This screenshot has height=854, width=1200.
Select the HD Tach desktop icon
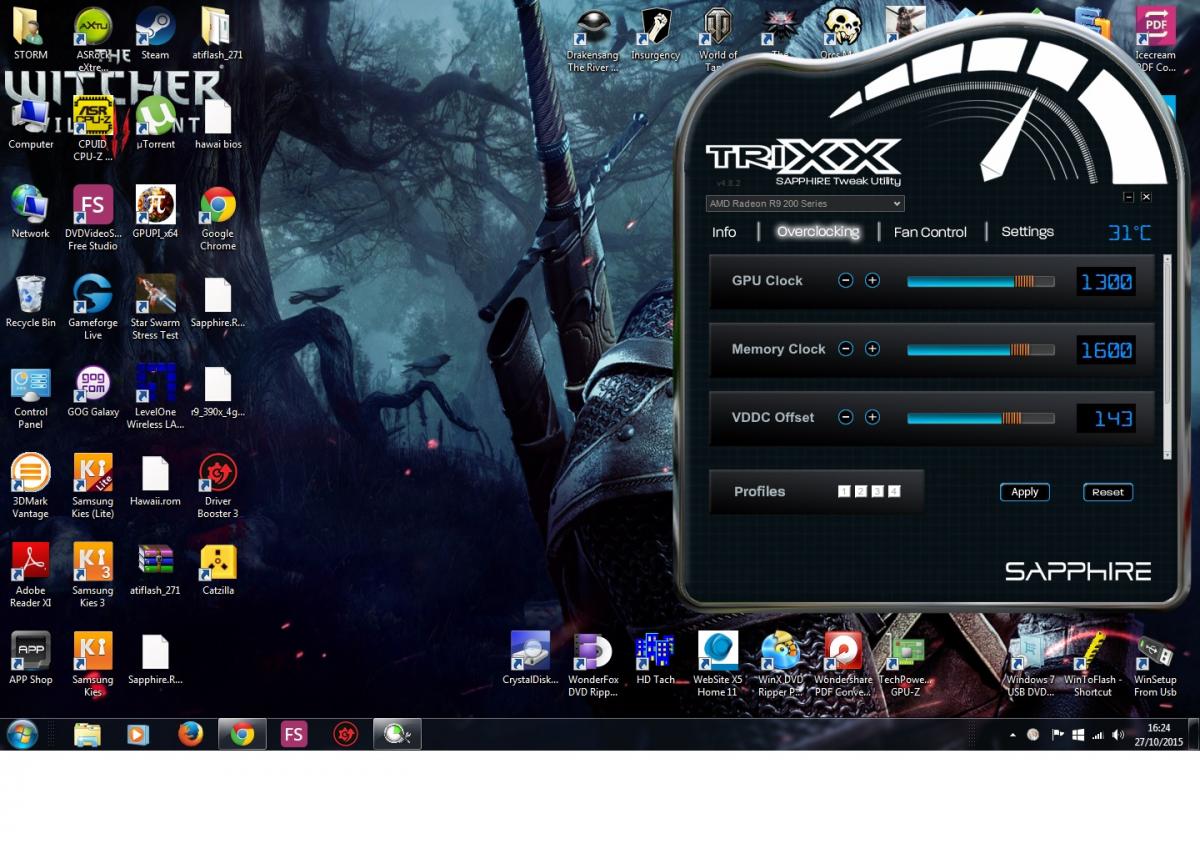(655, 658)
